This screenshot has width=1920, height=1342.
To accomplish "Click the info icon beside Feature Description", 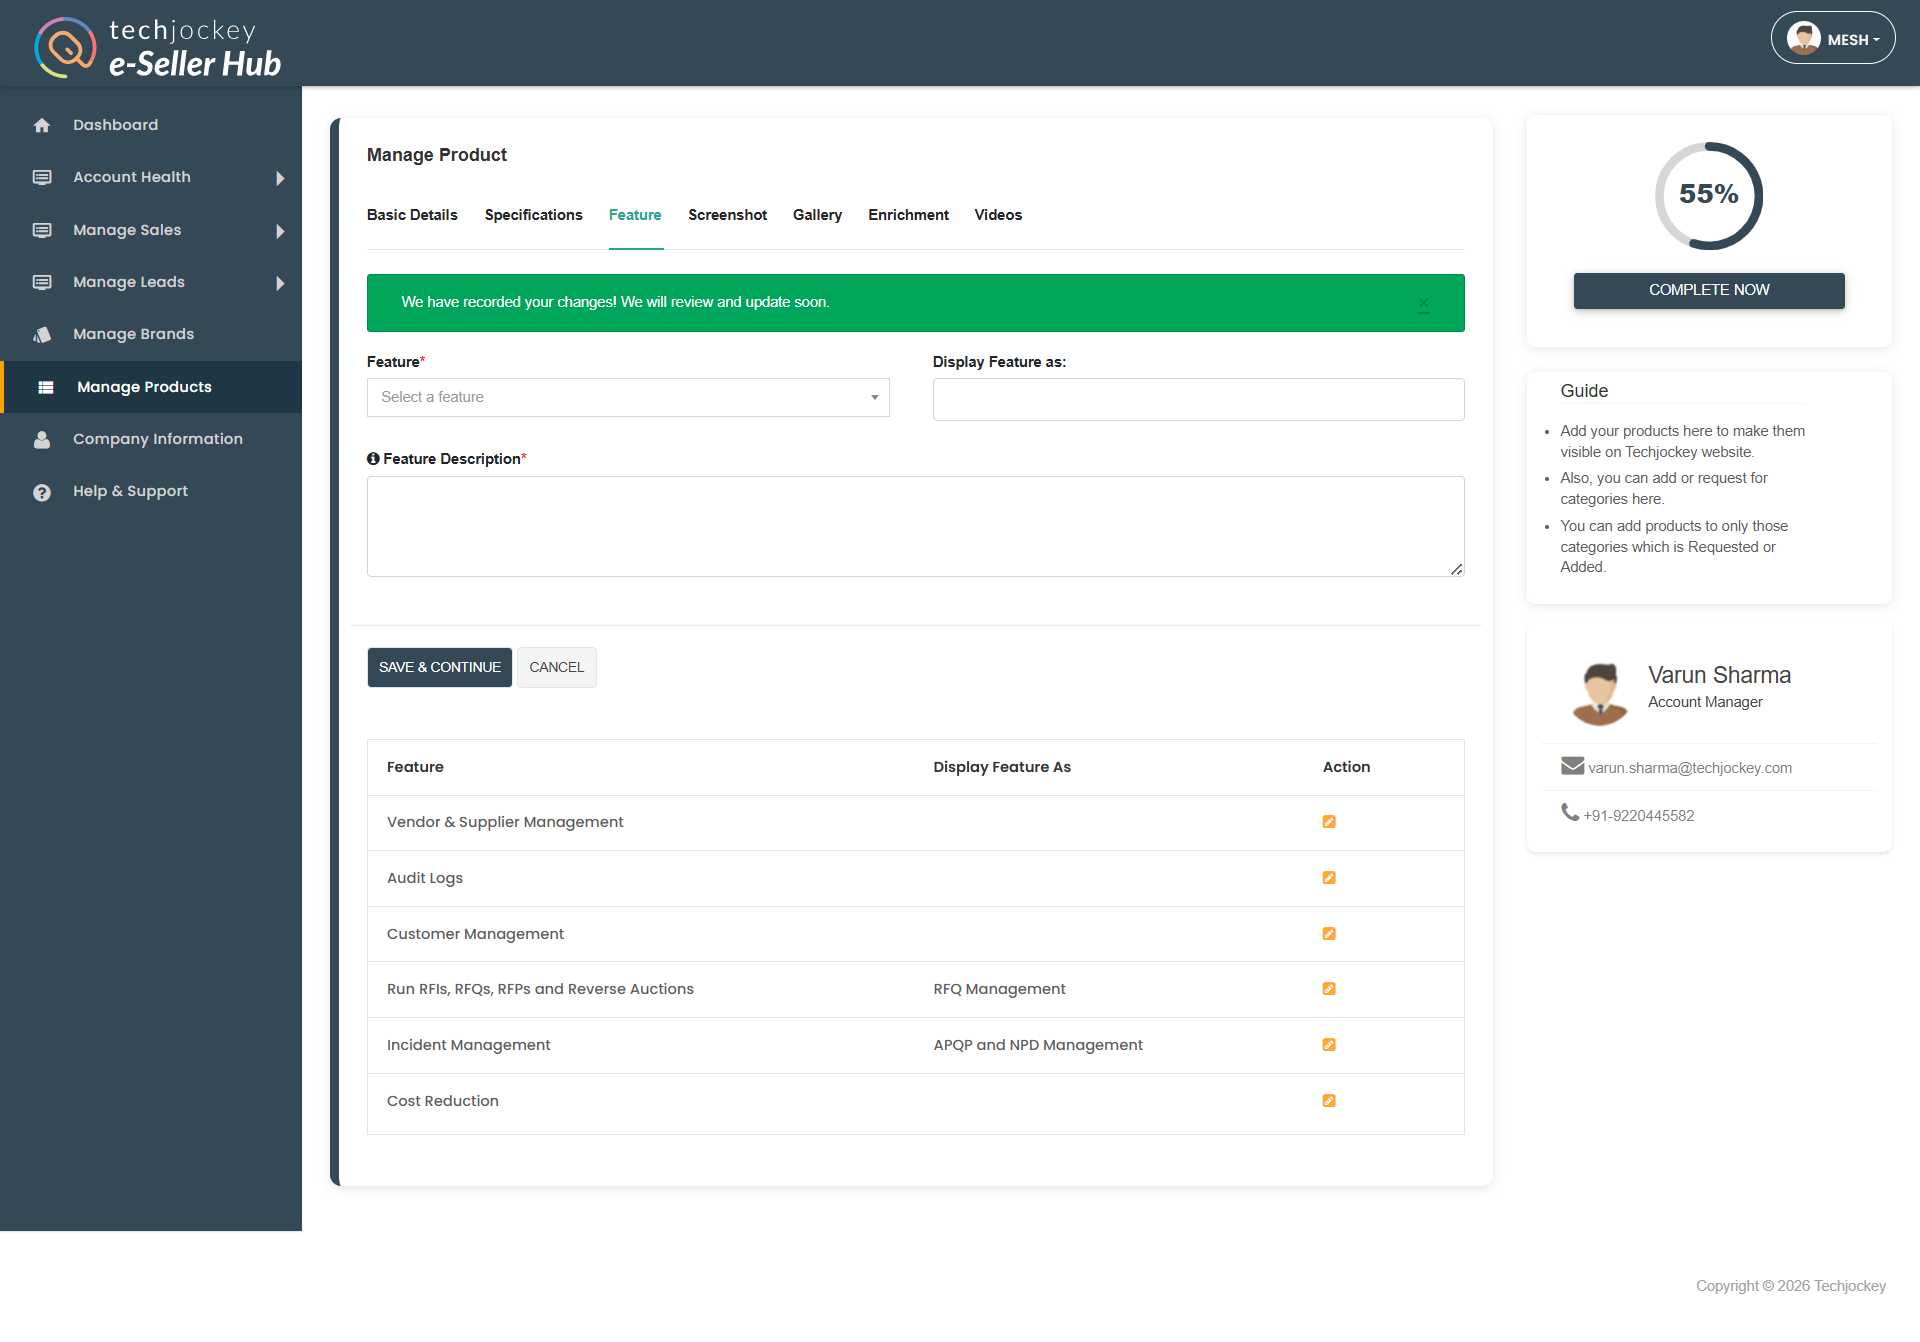I will (x=373, y=459).
